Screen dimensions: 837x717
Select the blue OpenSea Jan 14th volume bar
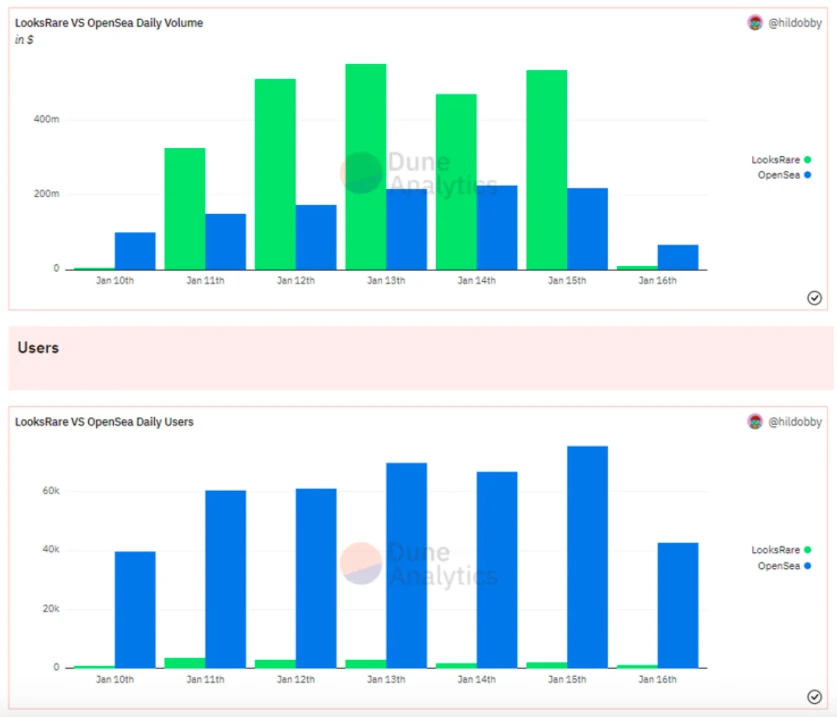pos(497,227)
